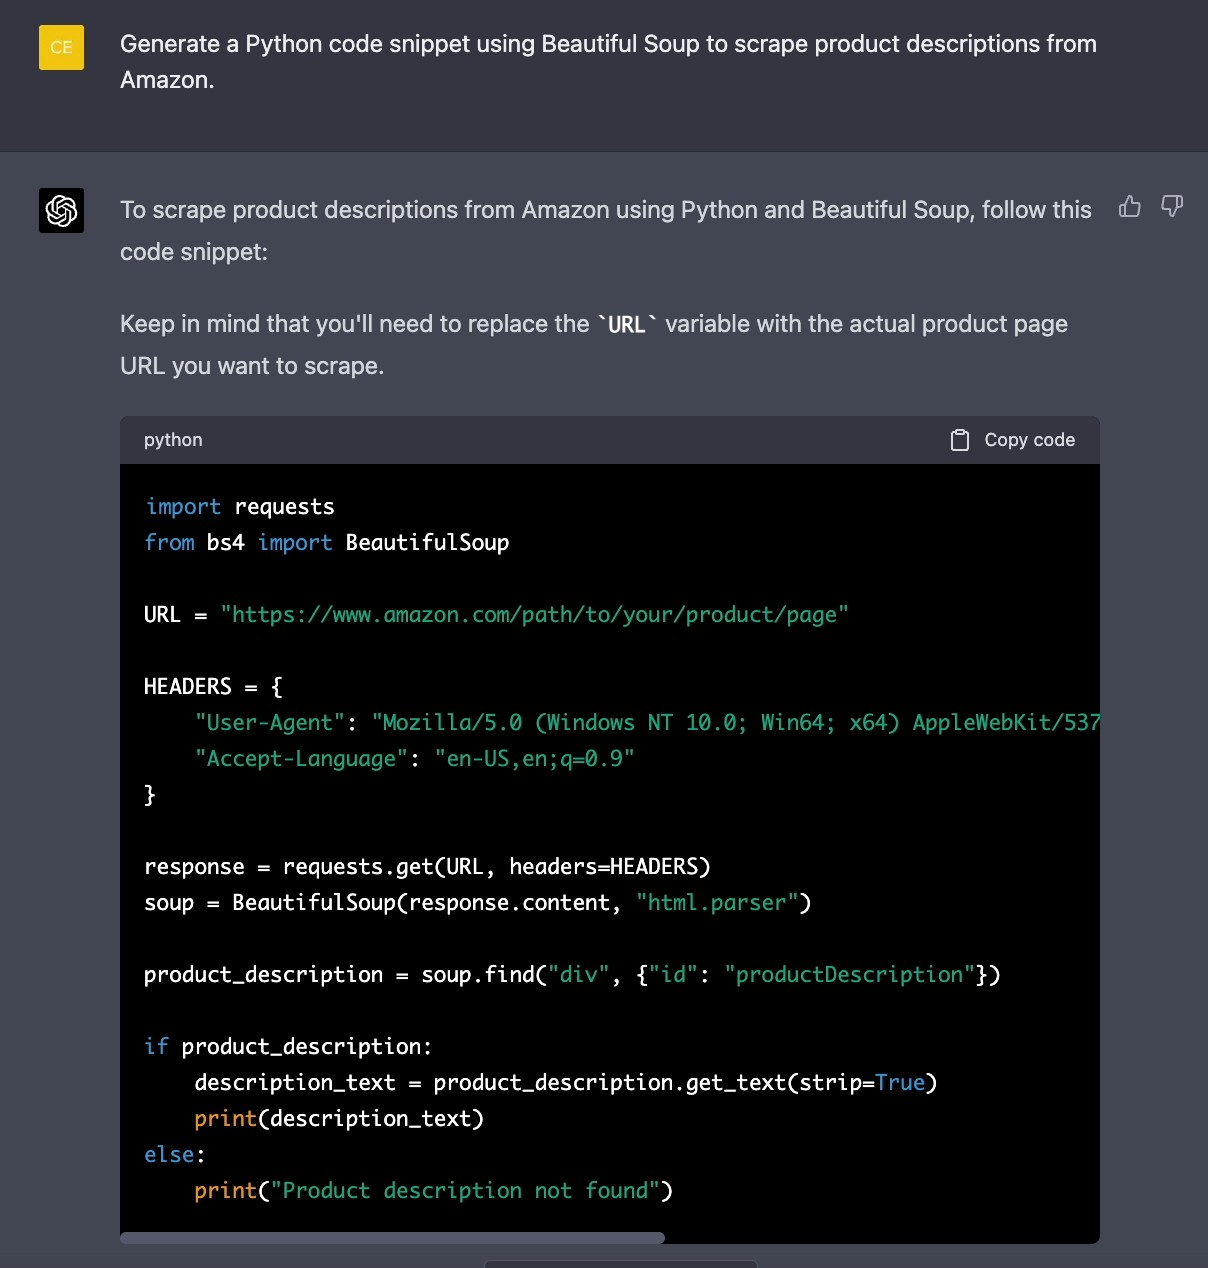This screenshot has height=1268, width=1208.
Task: Click the thumbs down feedback icon
Action: click(1171, 207)
